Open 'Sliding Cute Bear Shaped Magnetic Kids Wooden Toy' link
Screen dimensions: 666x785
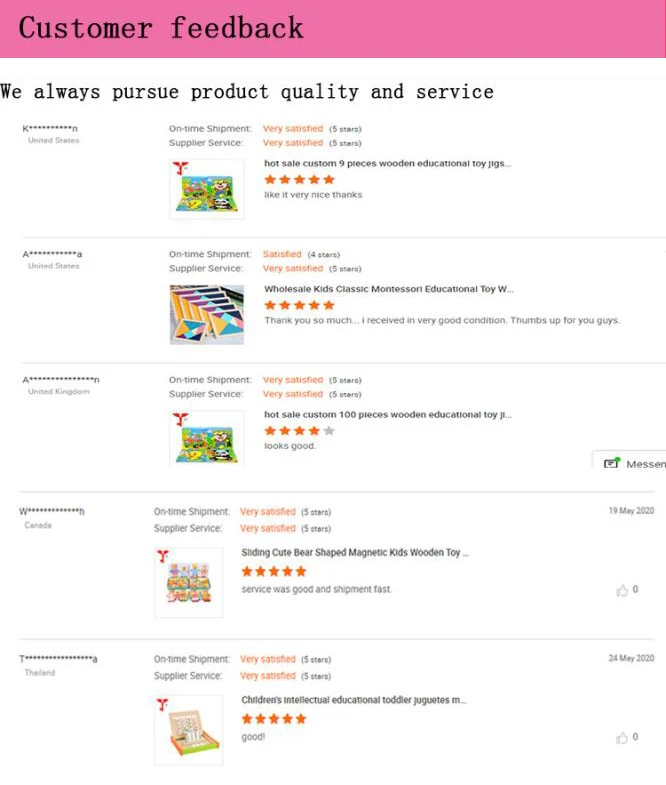(x=354, y=552)
